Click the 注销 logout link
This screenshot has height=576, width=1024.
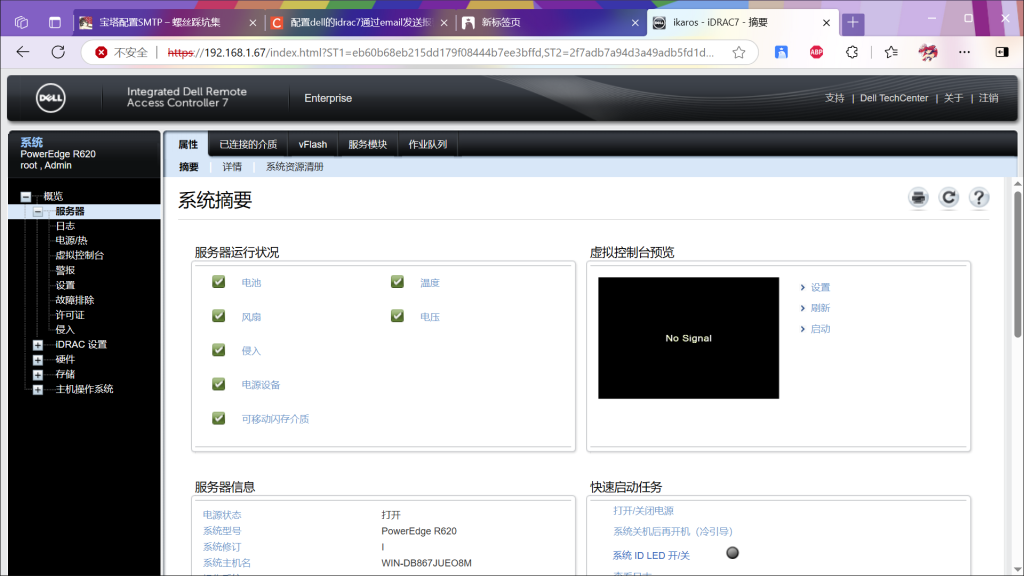pyautogui.click(x=988, y=98)
